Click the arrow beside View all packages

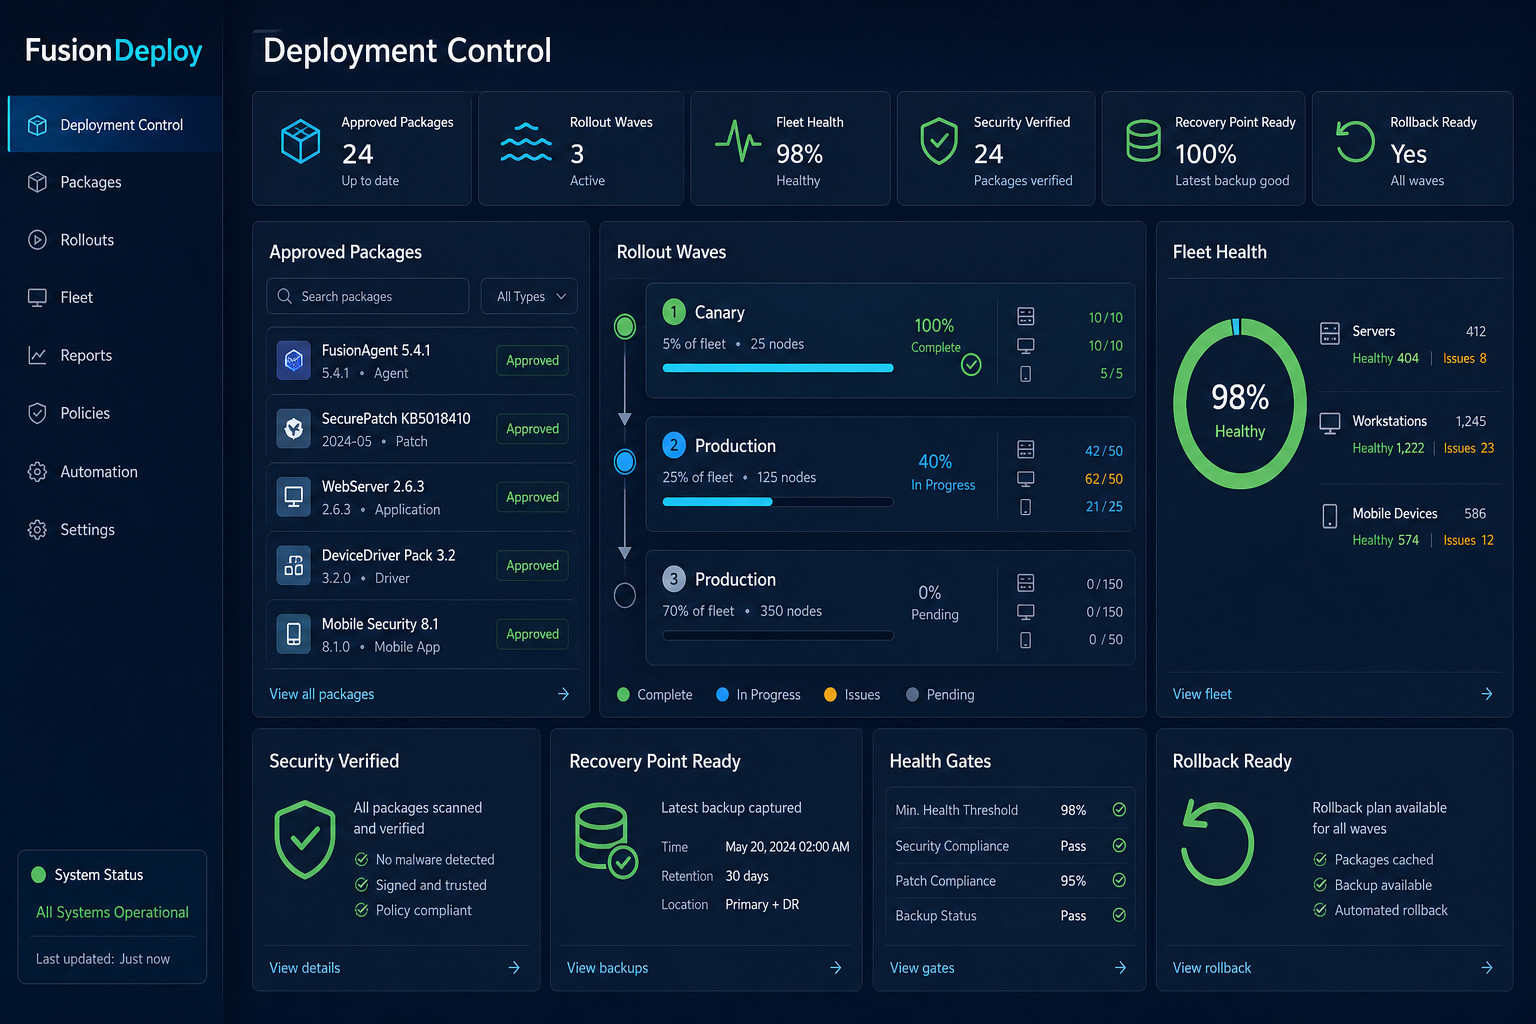click(563, 694)
